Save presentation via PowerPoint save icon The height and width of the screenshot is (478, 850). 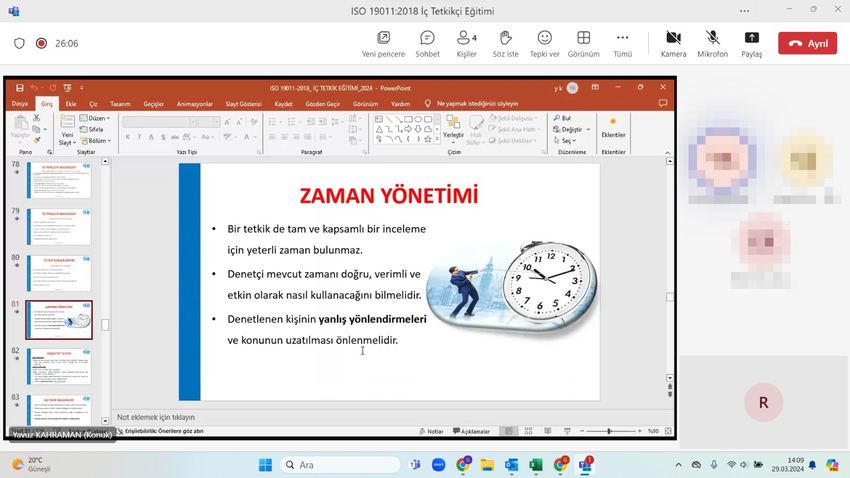pyautogui.click(x=20, y=88)
